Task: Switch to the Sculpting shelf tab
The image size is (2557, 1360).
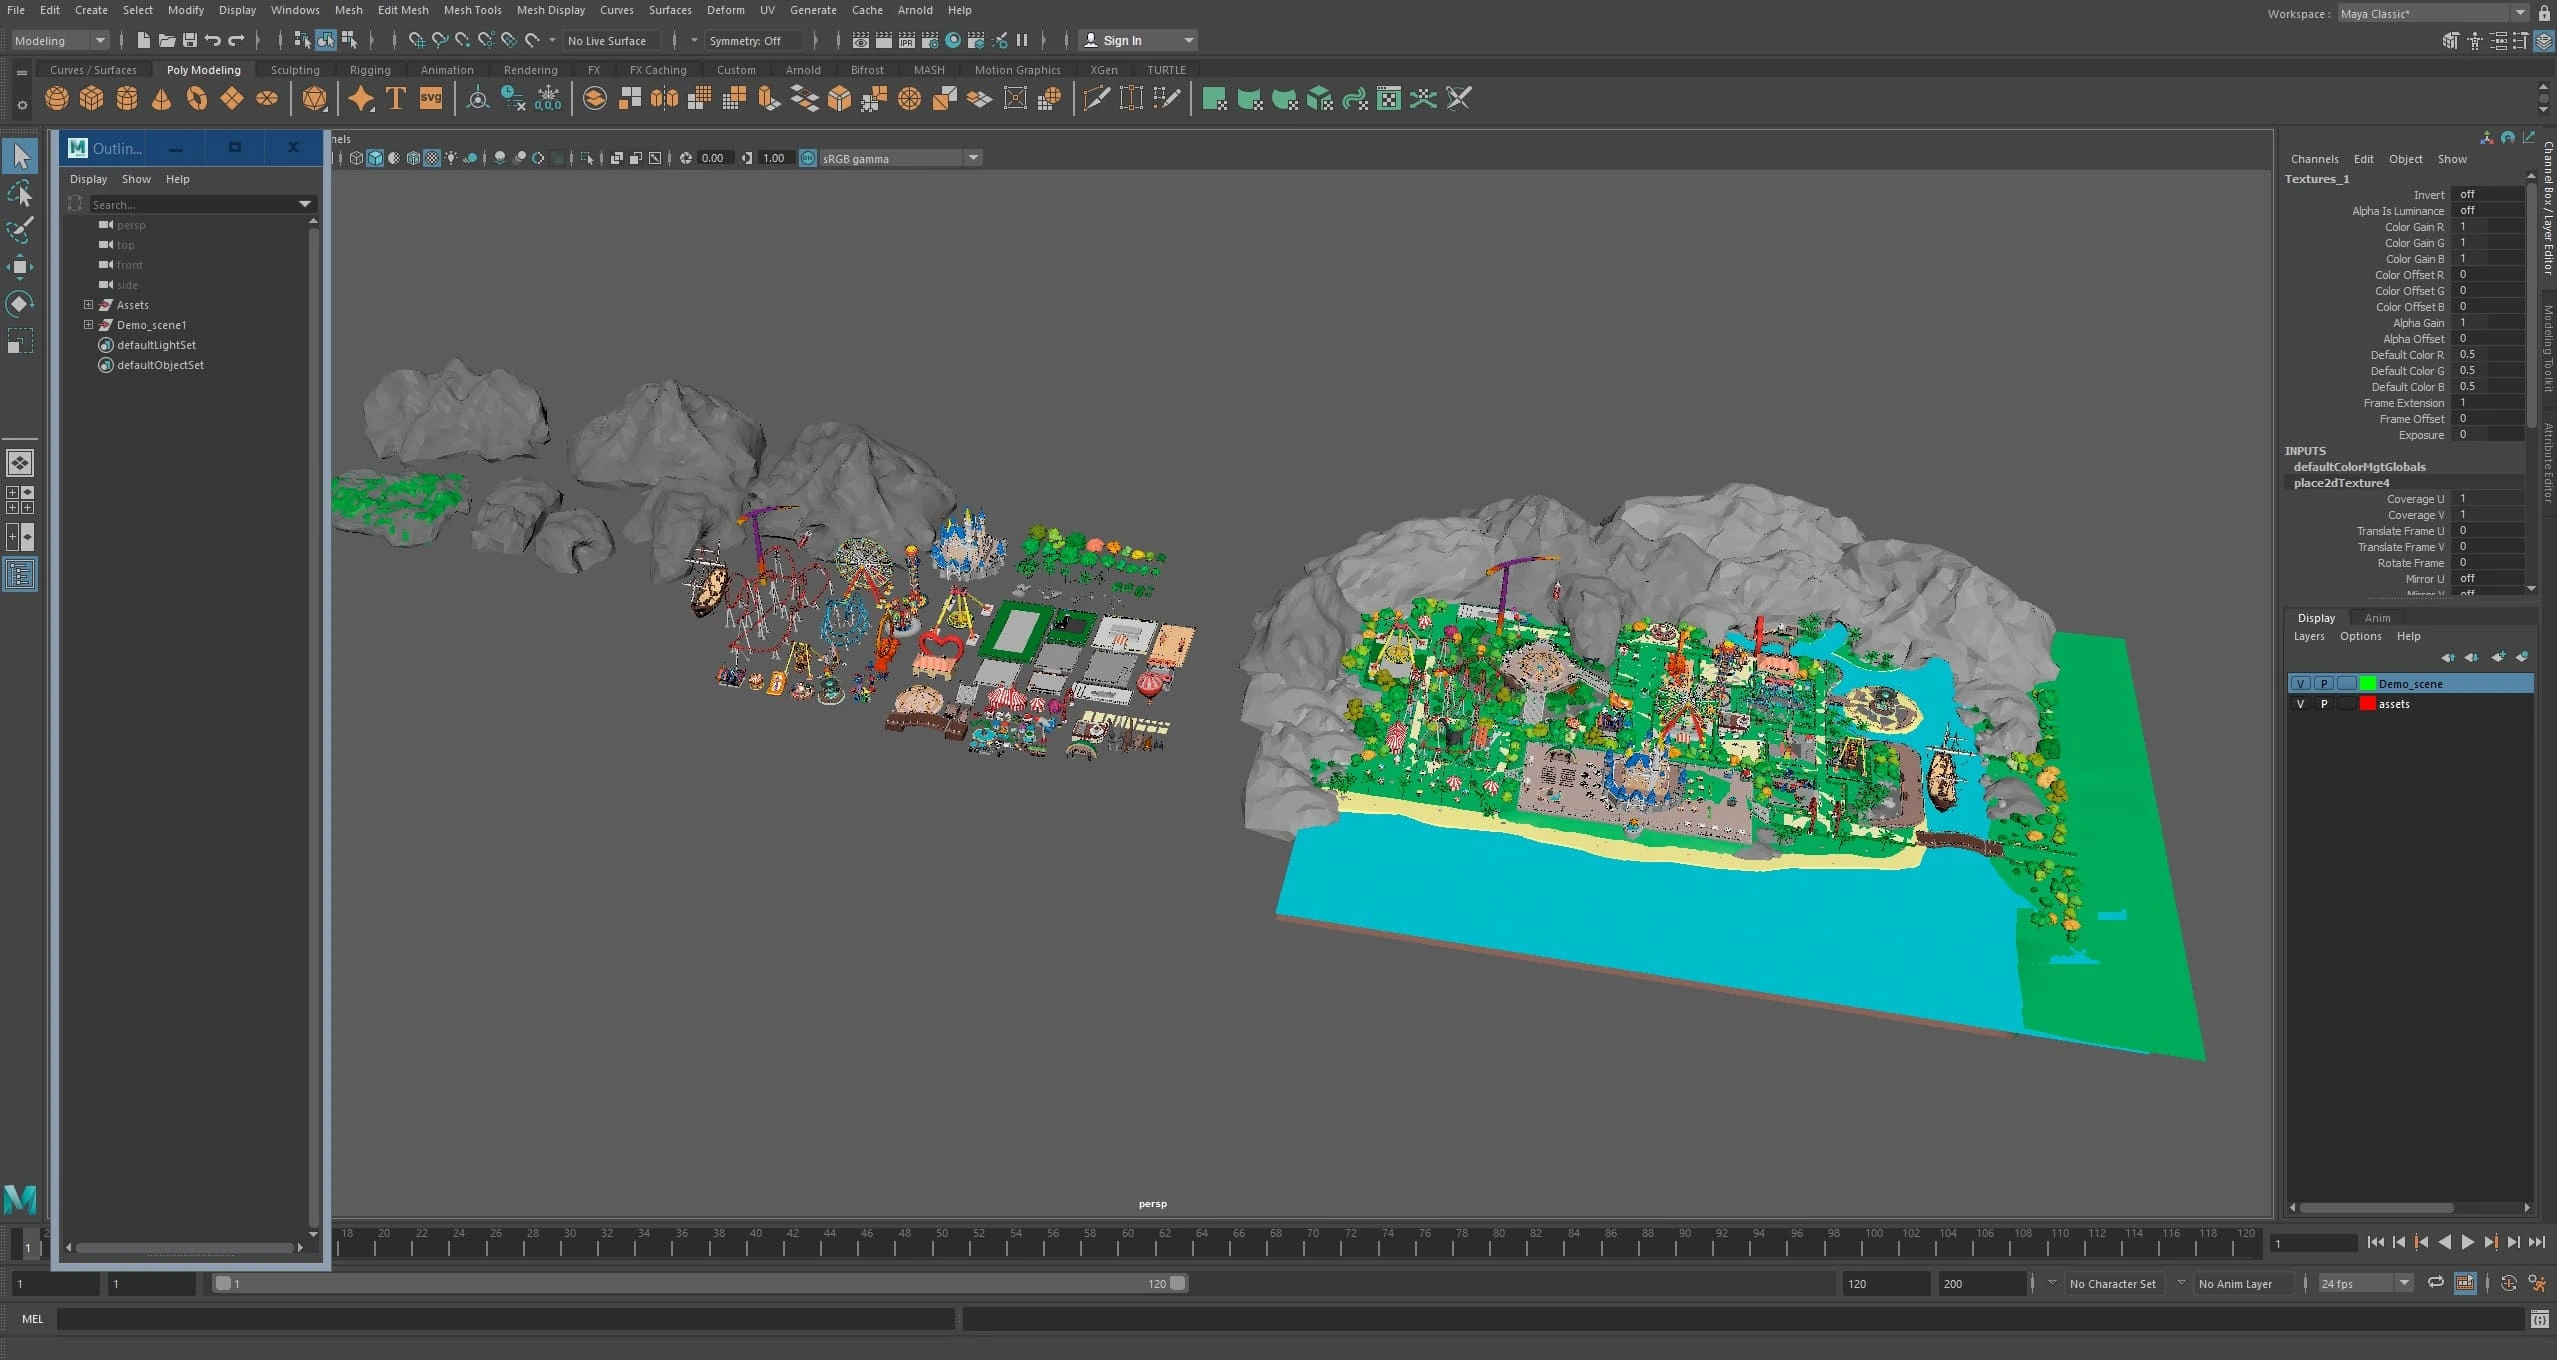Action: coord(295,70)
